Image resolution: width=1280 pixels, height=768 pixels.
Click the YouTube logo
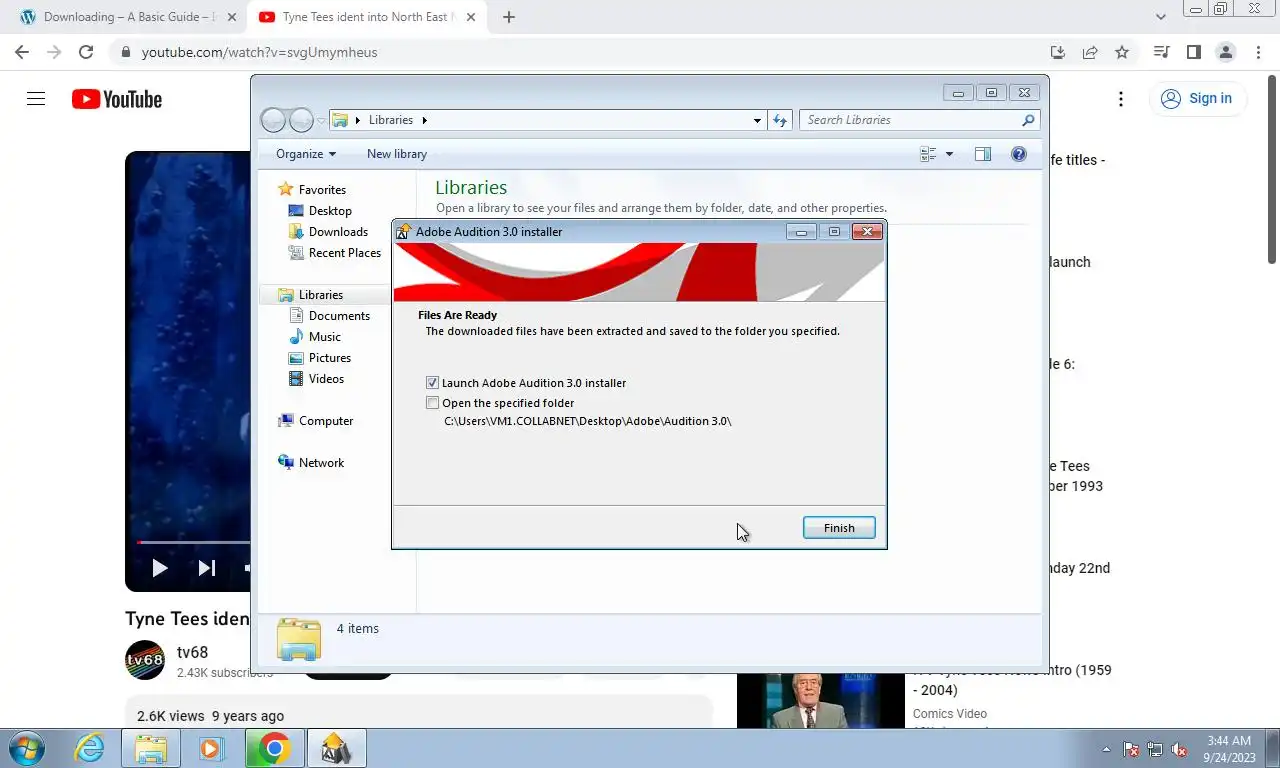(117, 99)
